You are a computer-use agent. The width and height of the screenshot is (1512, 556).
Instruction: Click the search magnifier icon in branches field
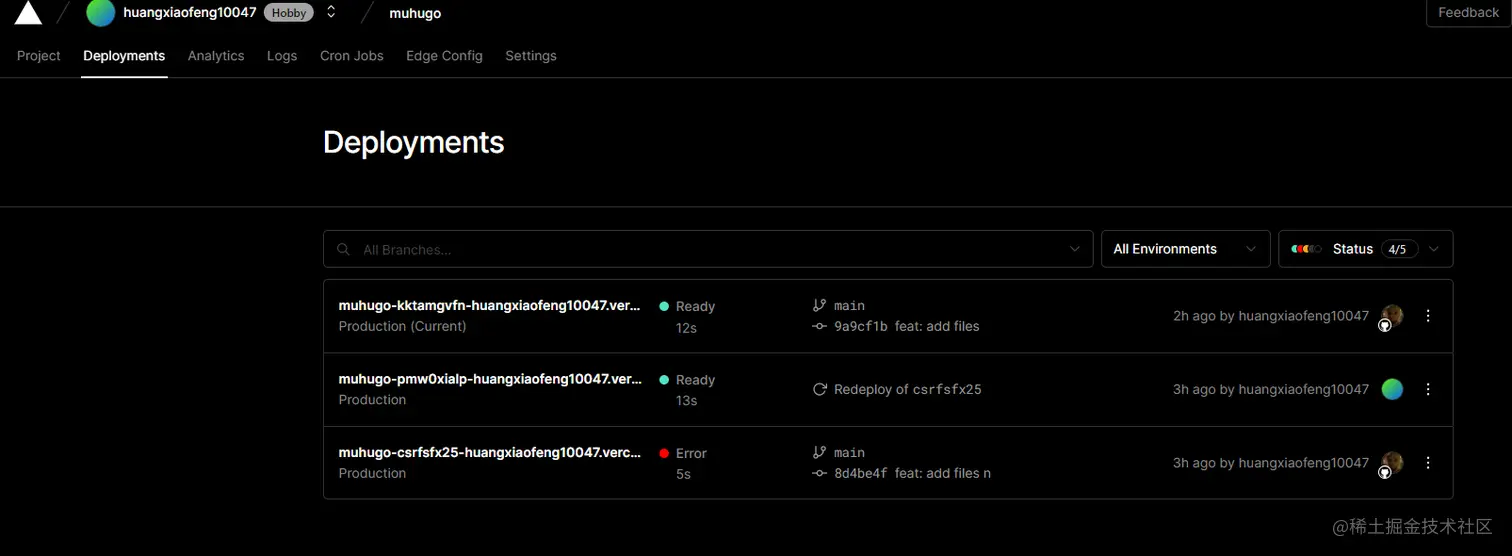344,249
